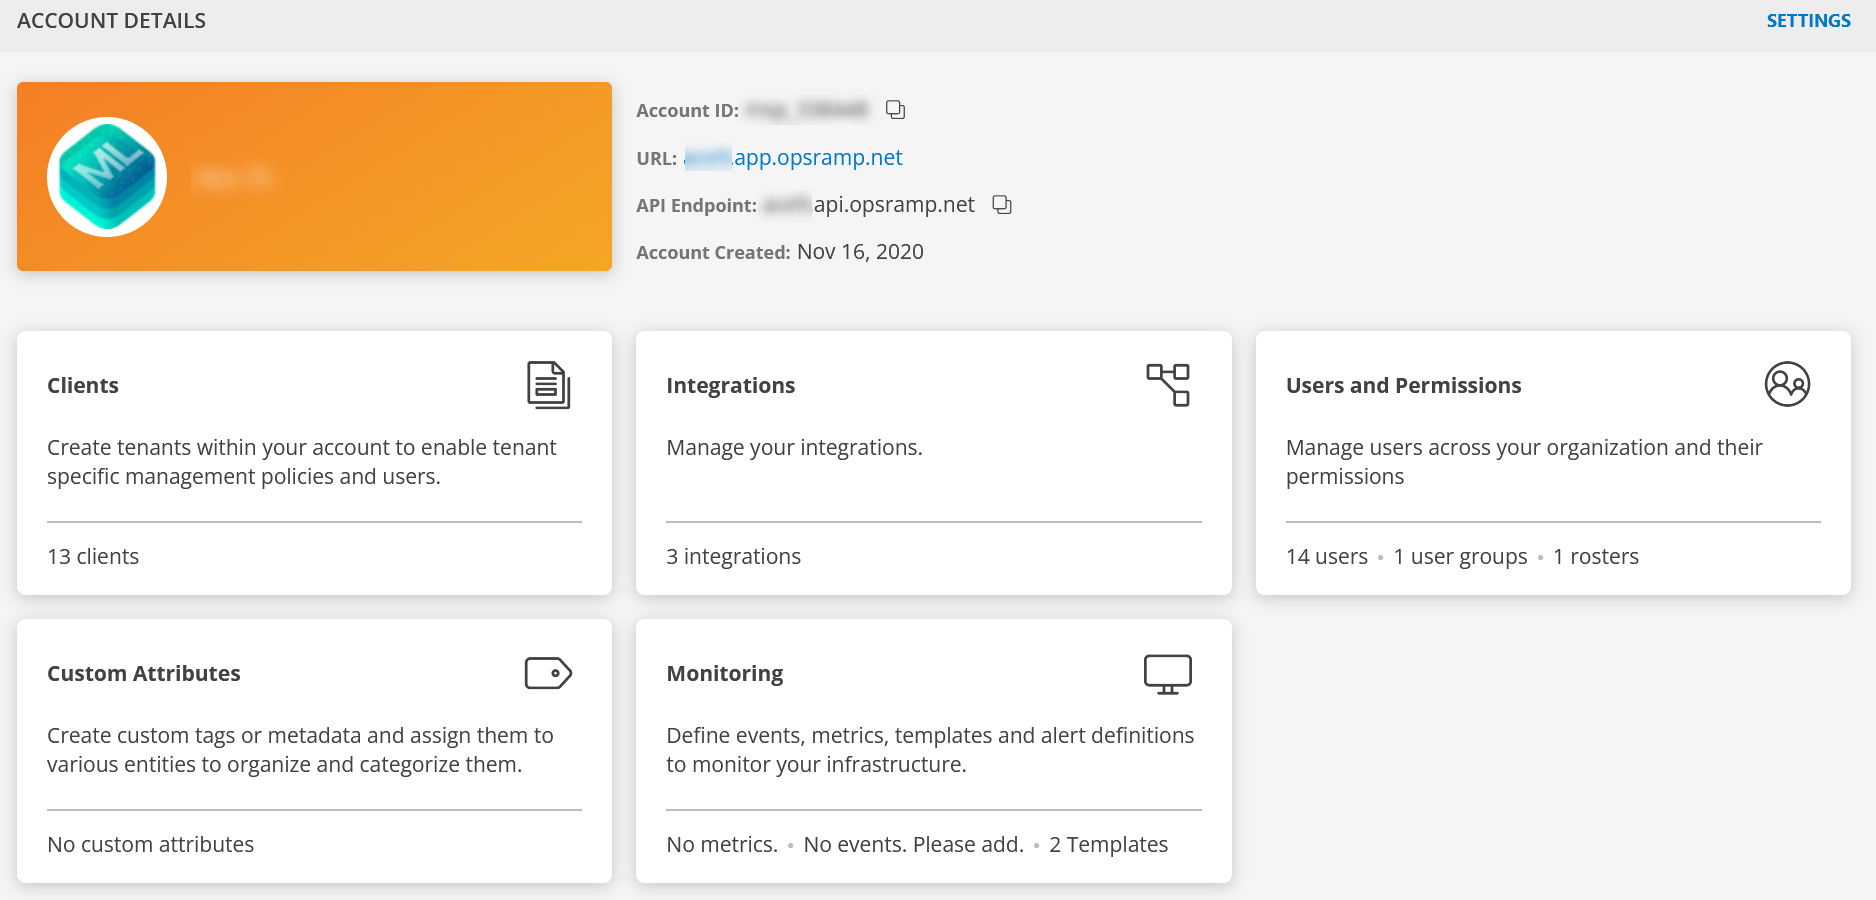Viewport: 1876px width, 900px height.
Task: View the 3 integrations count
Action: (733, 557)
